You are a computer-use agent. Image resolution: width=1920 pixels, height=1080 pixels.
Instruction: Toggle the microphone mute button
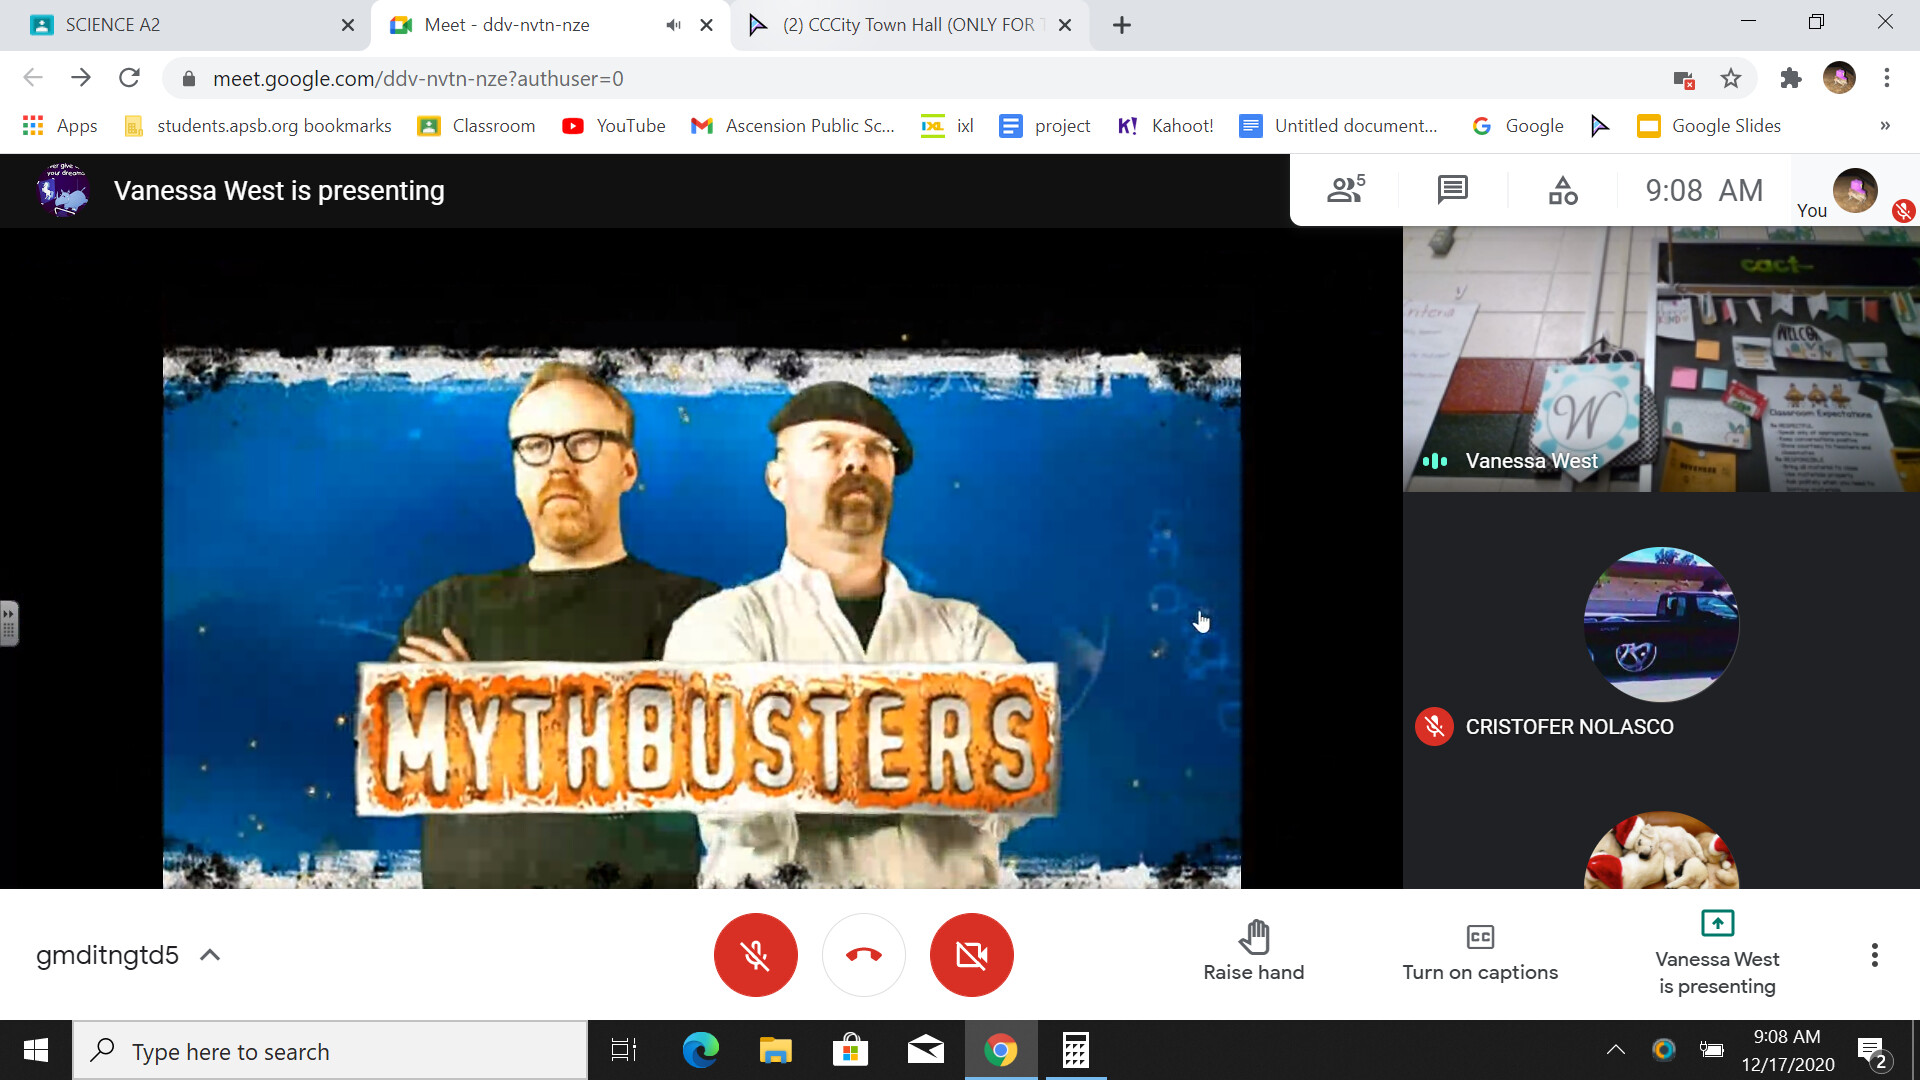point(755,955)
